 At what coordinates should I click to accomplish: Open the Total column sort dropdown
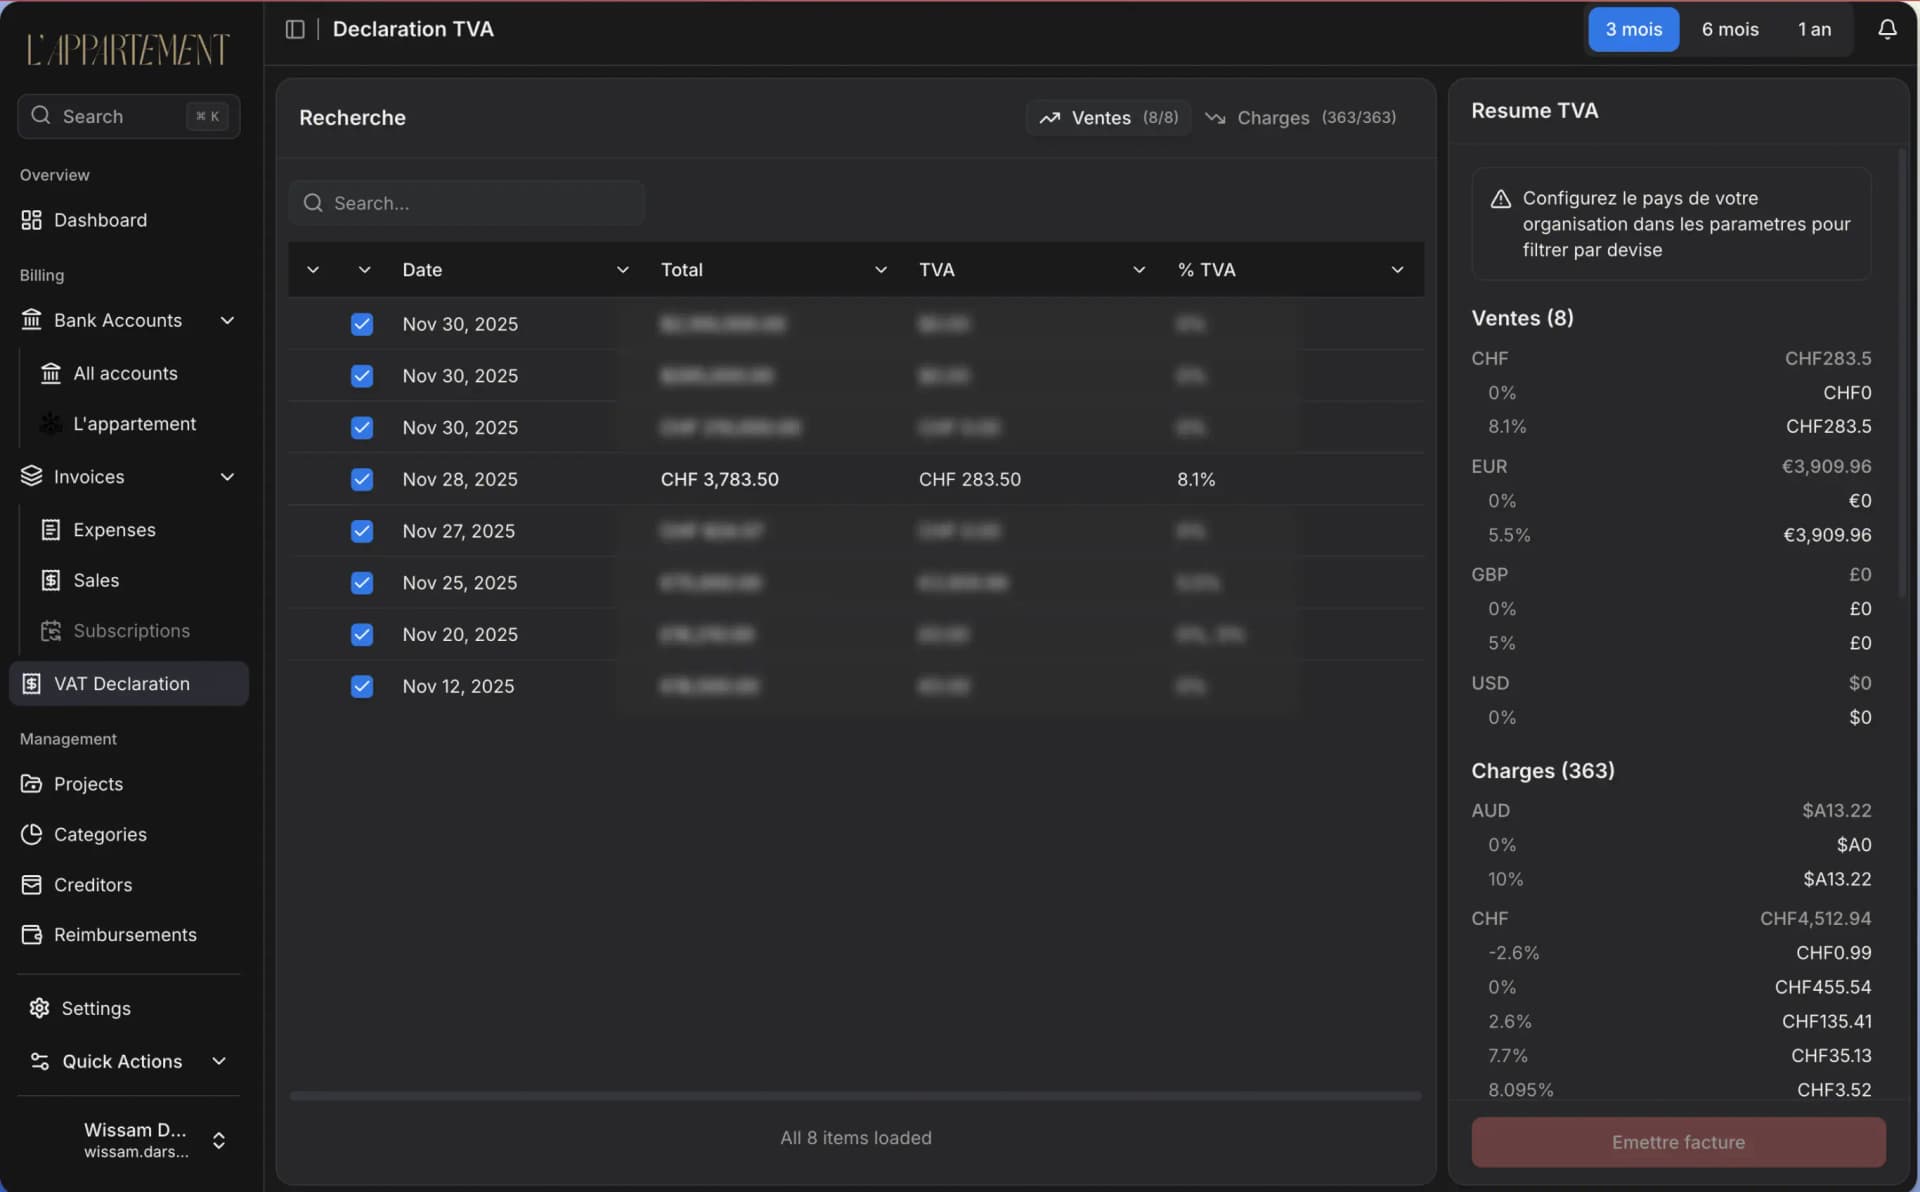880,270
